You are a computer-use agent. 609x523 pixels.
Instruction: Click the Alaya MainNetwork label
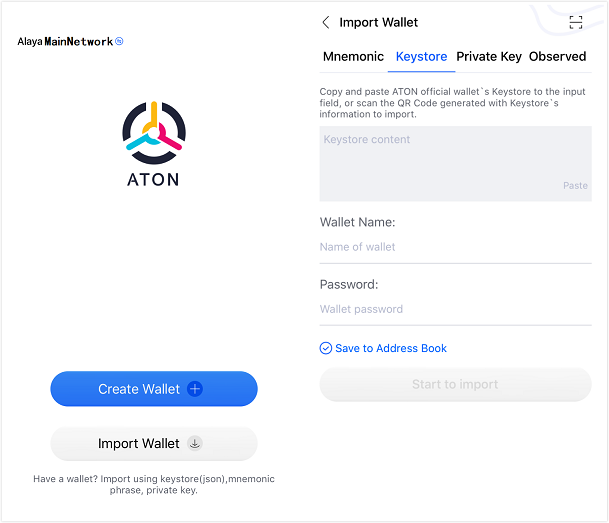coord(64,42)
